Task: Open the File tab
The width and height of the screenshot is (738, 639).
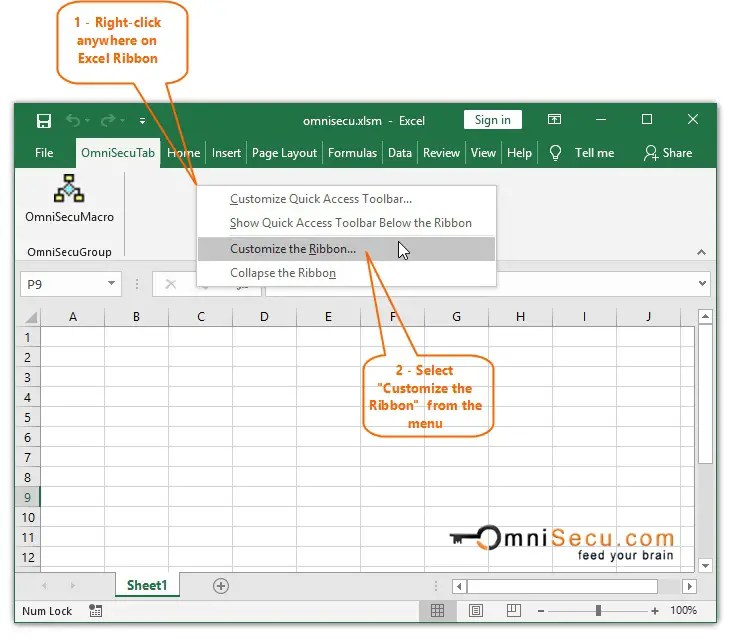Action: [44, 153]
